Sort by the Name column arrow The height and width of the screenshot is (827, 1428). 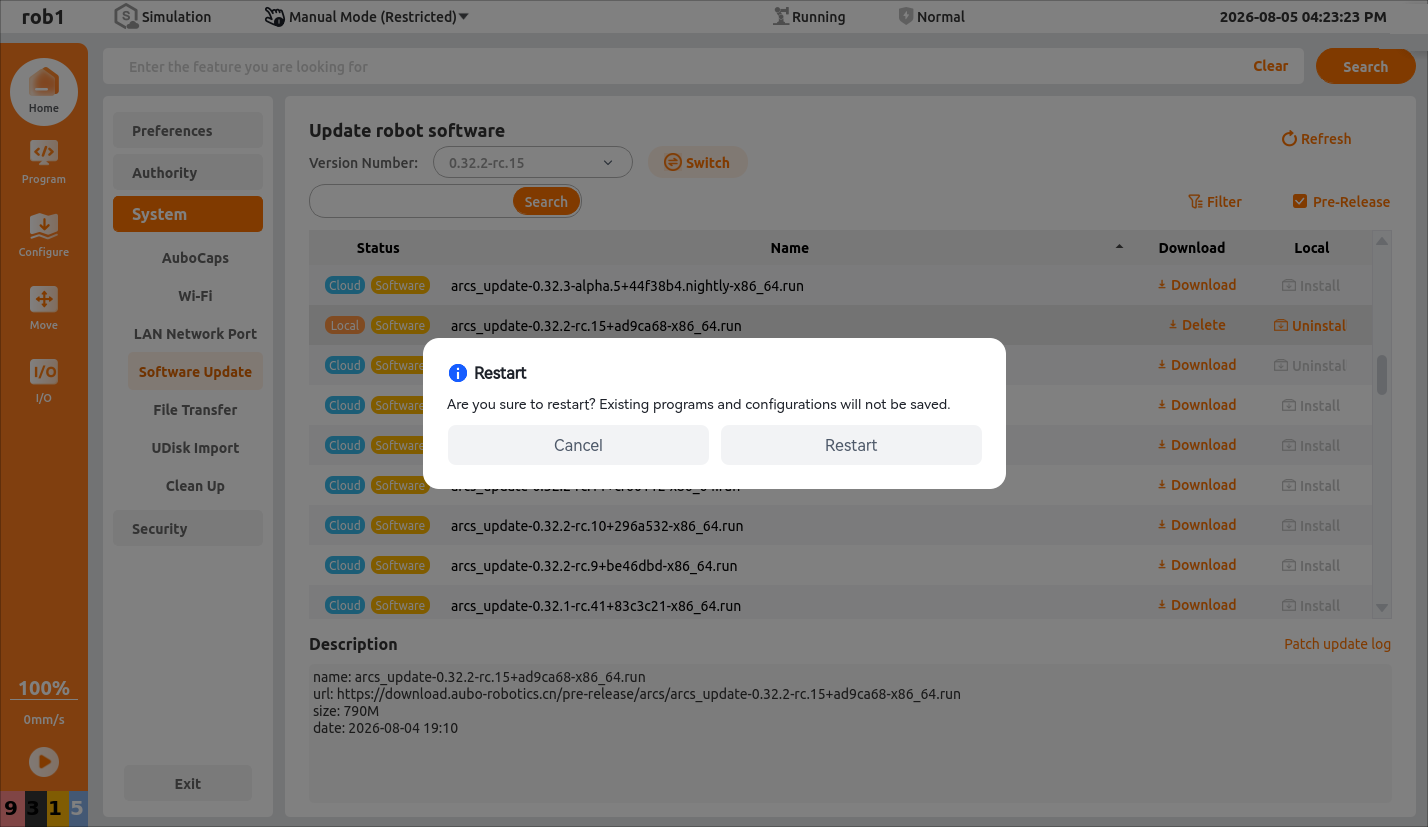point(1120,247)
